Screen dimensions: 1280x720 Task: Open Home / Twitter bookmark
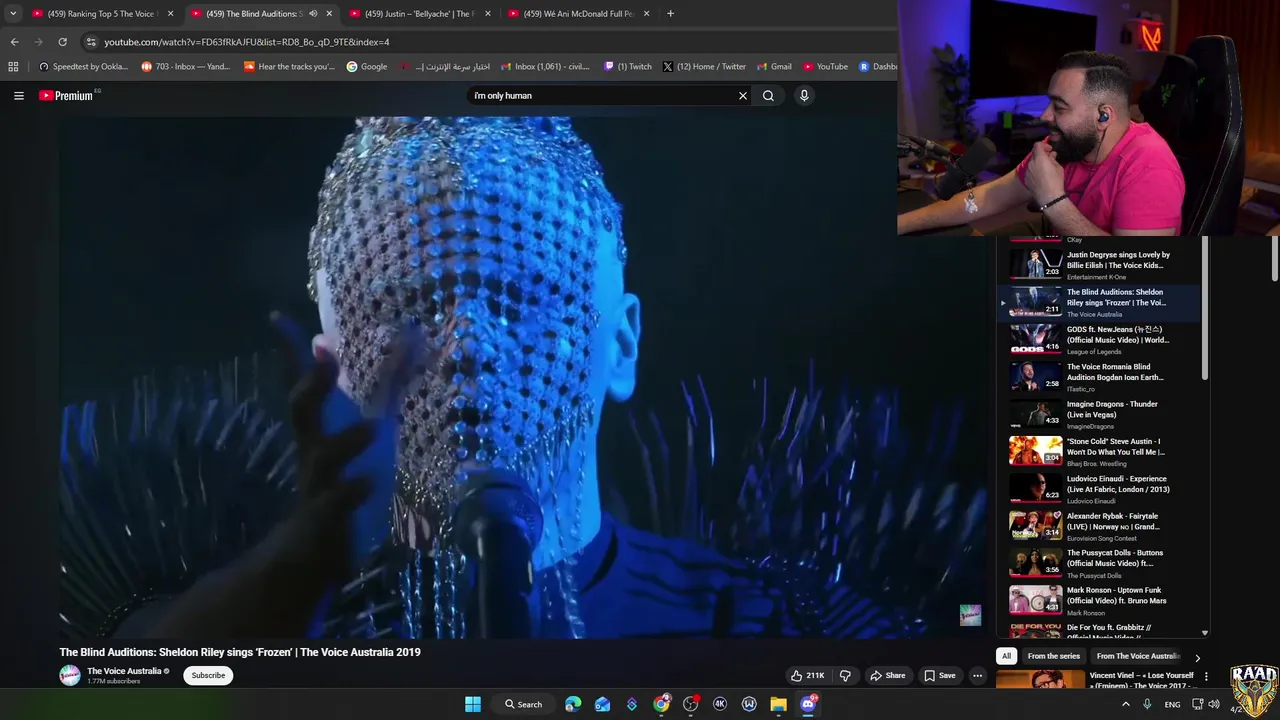click(704, 67)
